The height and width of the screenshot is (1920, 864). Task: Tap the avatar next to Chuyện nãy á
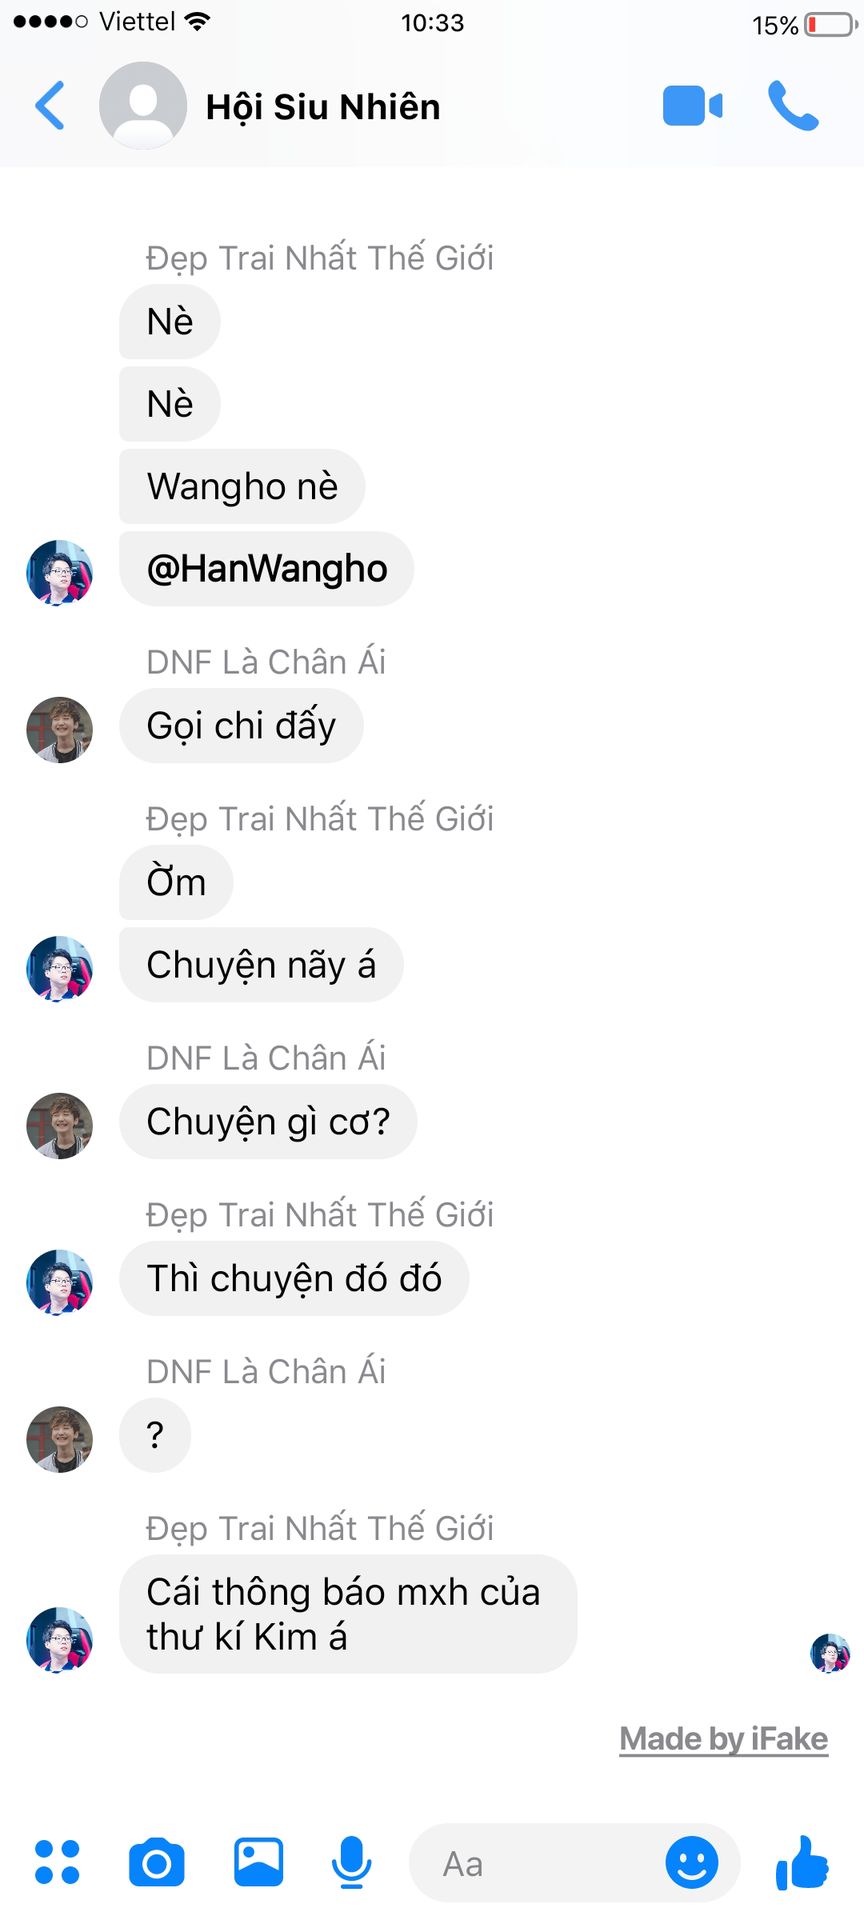click(x=60, y=969)
